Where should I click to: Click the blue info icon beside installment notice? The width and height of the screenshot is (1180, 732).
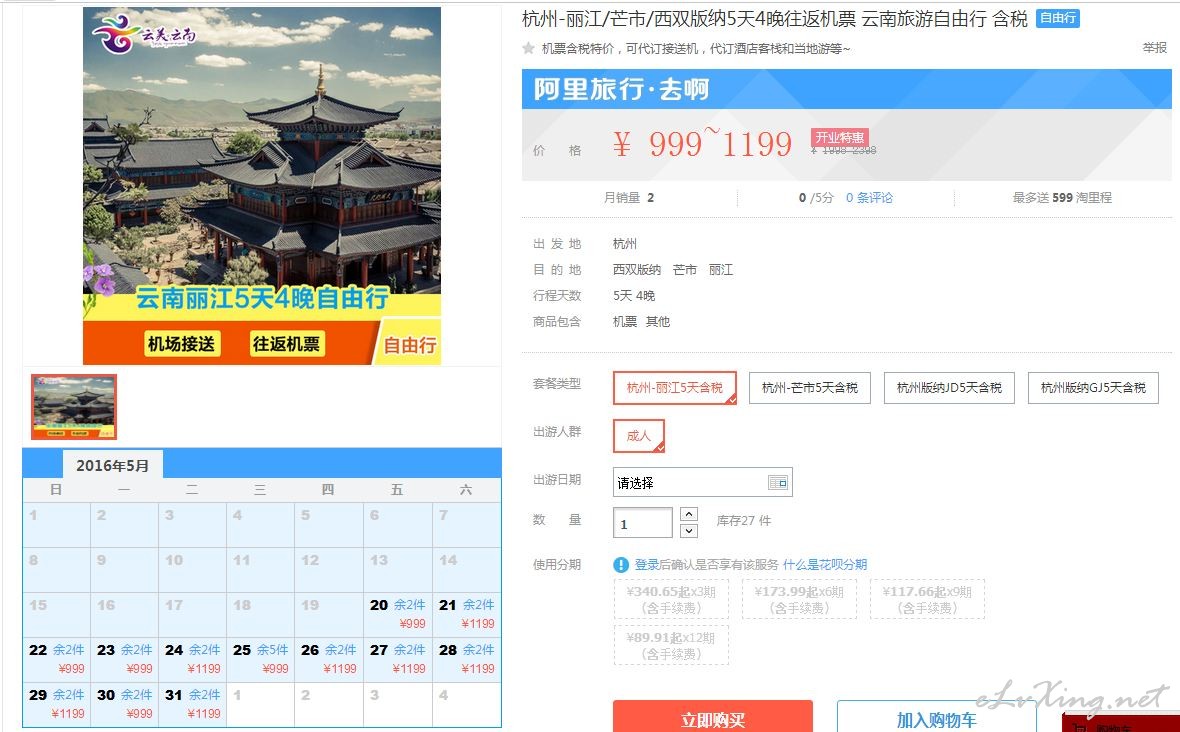pyautogui.click(x=621, y=564)
